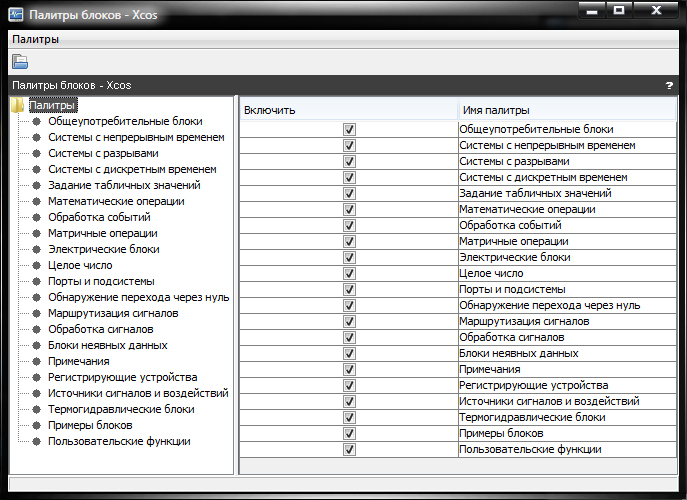Disable Матричные операции palette checkbox
Viewport: 687px width, 500px height.
click(x=349, y=241)
